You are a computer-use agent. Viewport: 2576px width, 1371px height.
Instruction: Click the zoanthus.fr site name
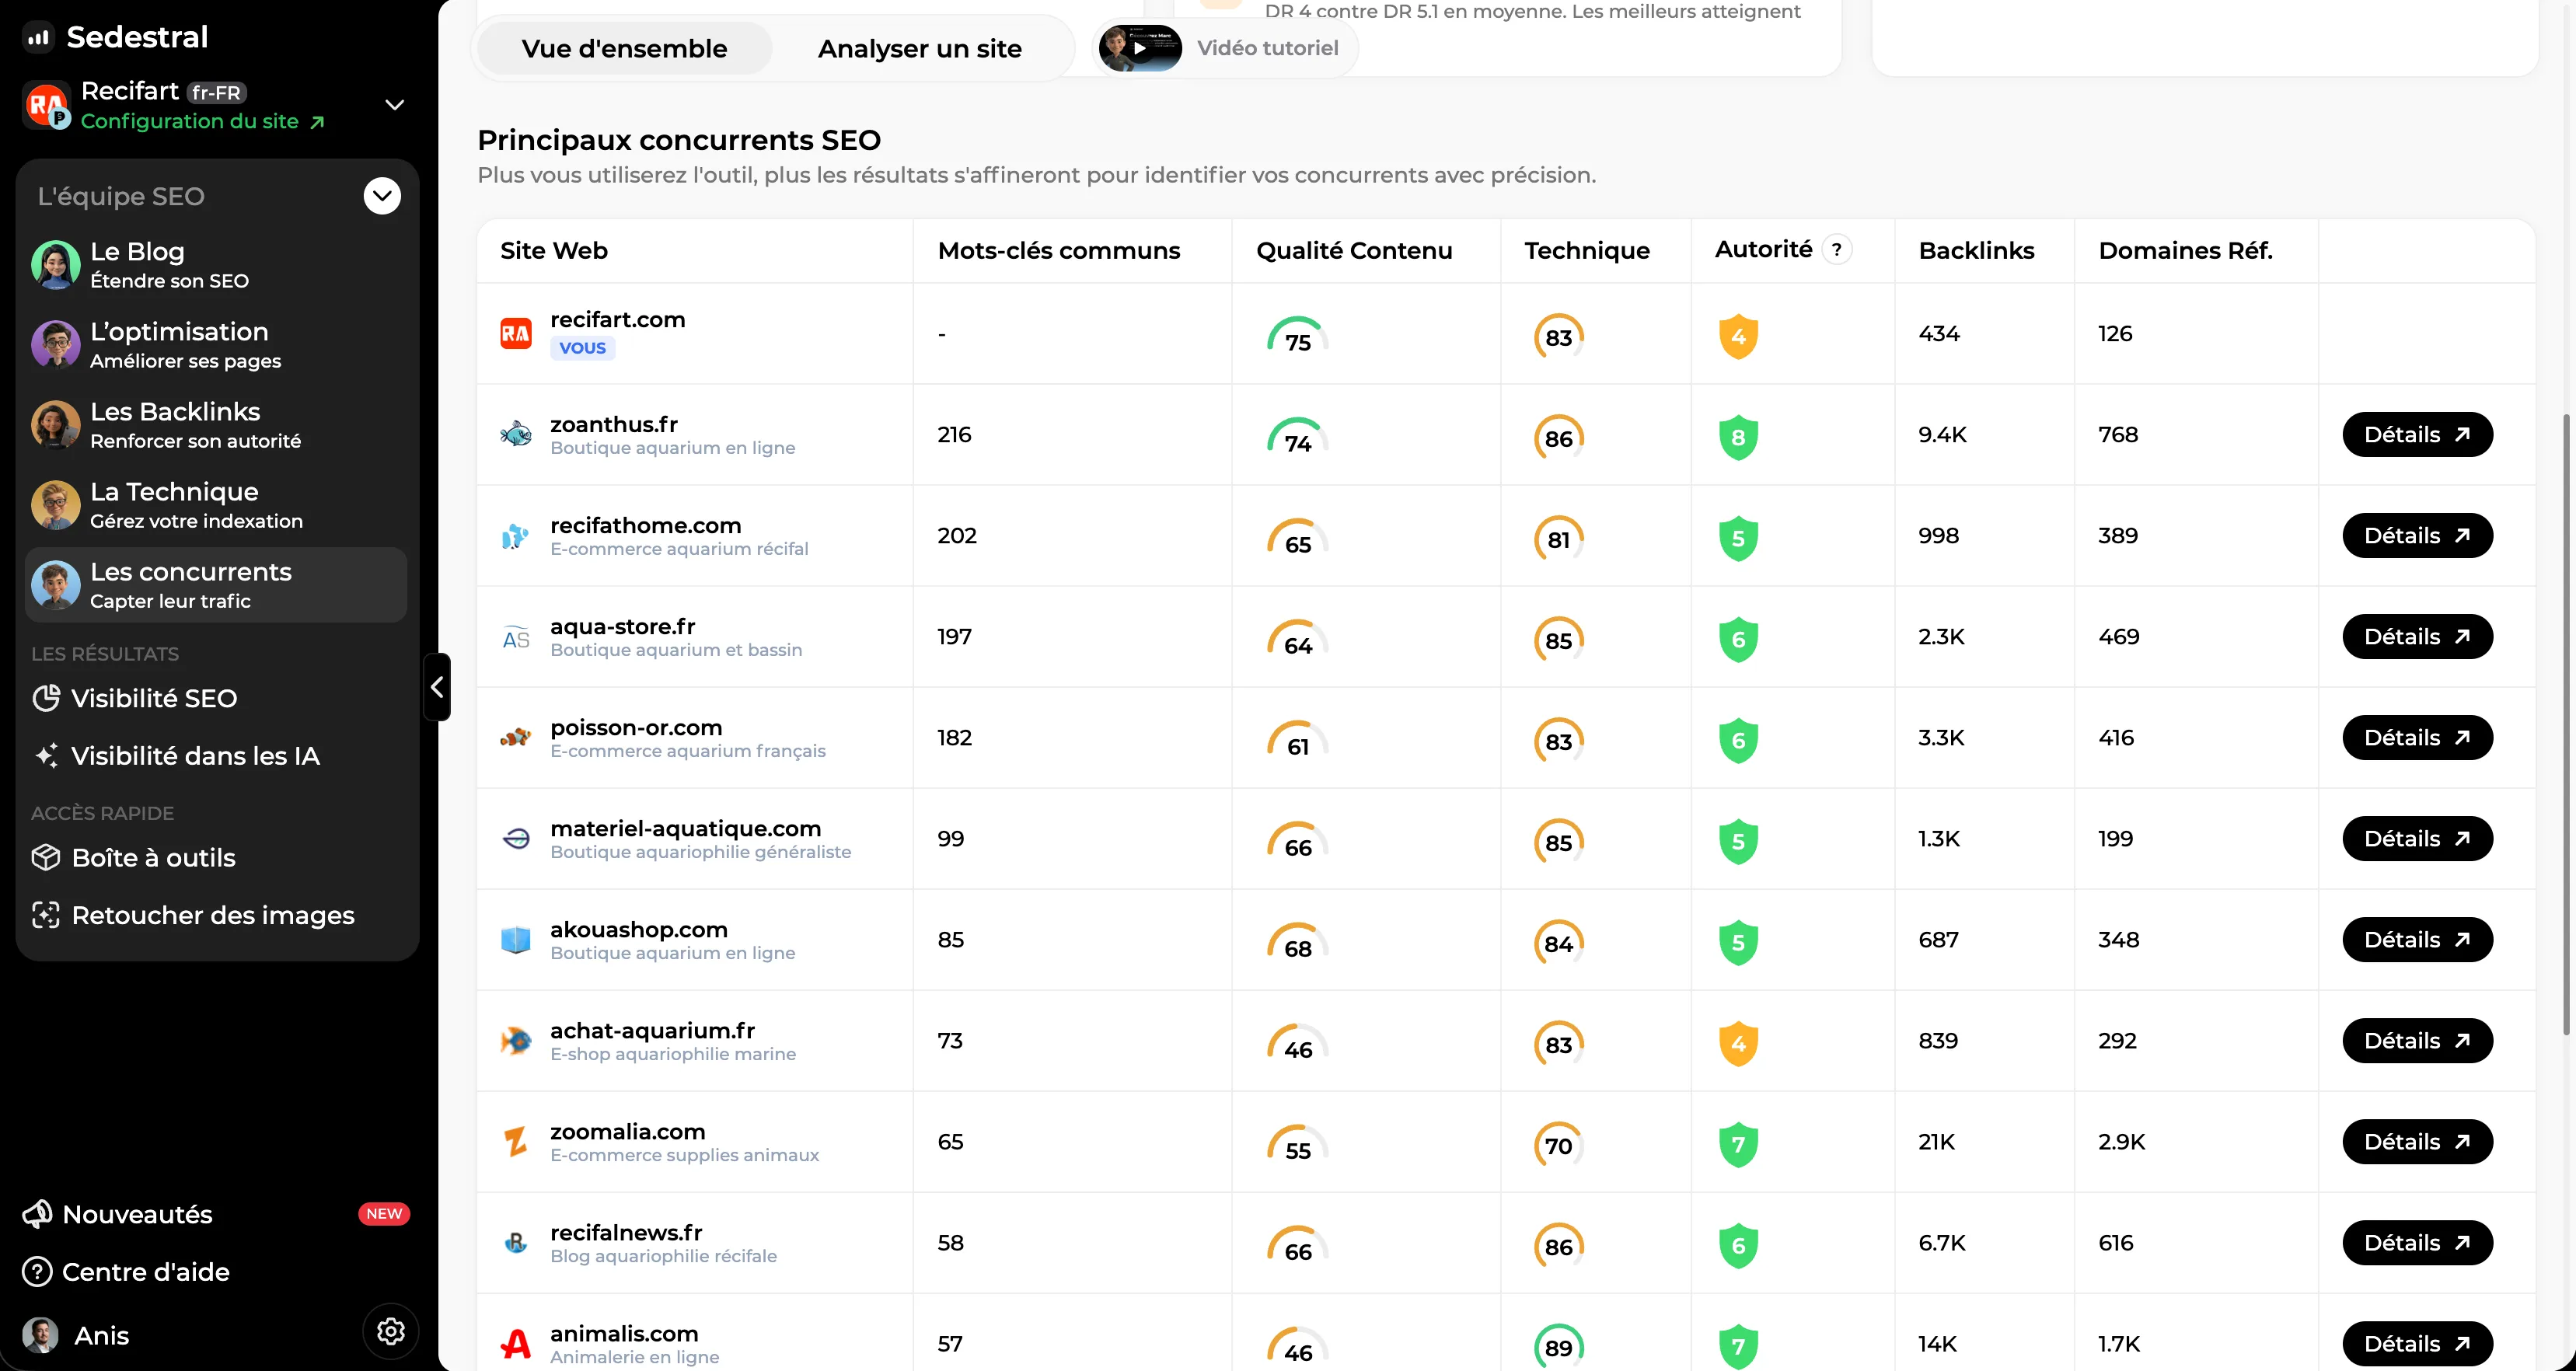(614, 424)
